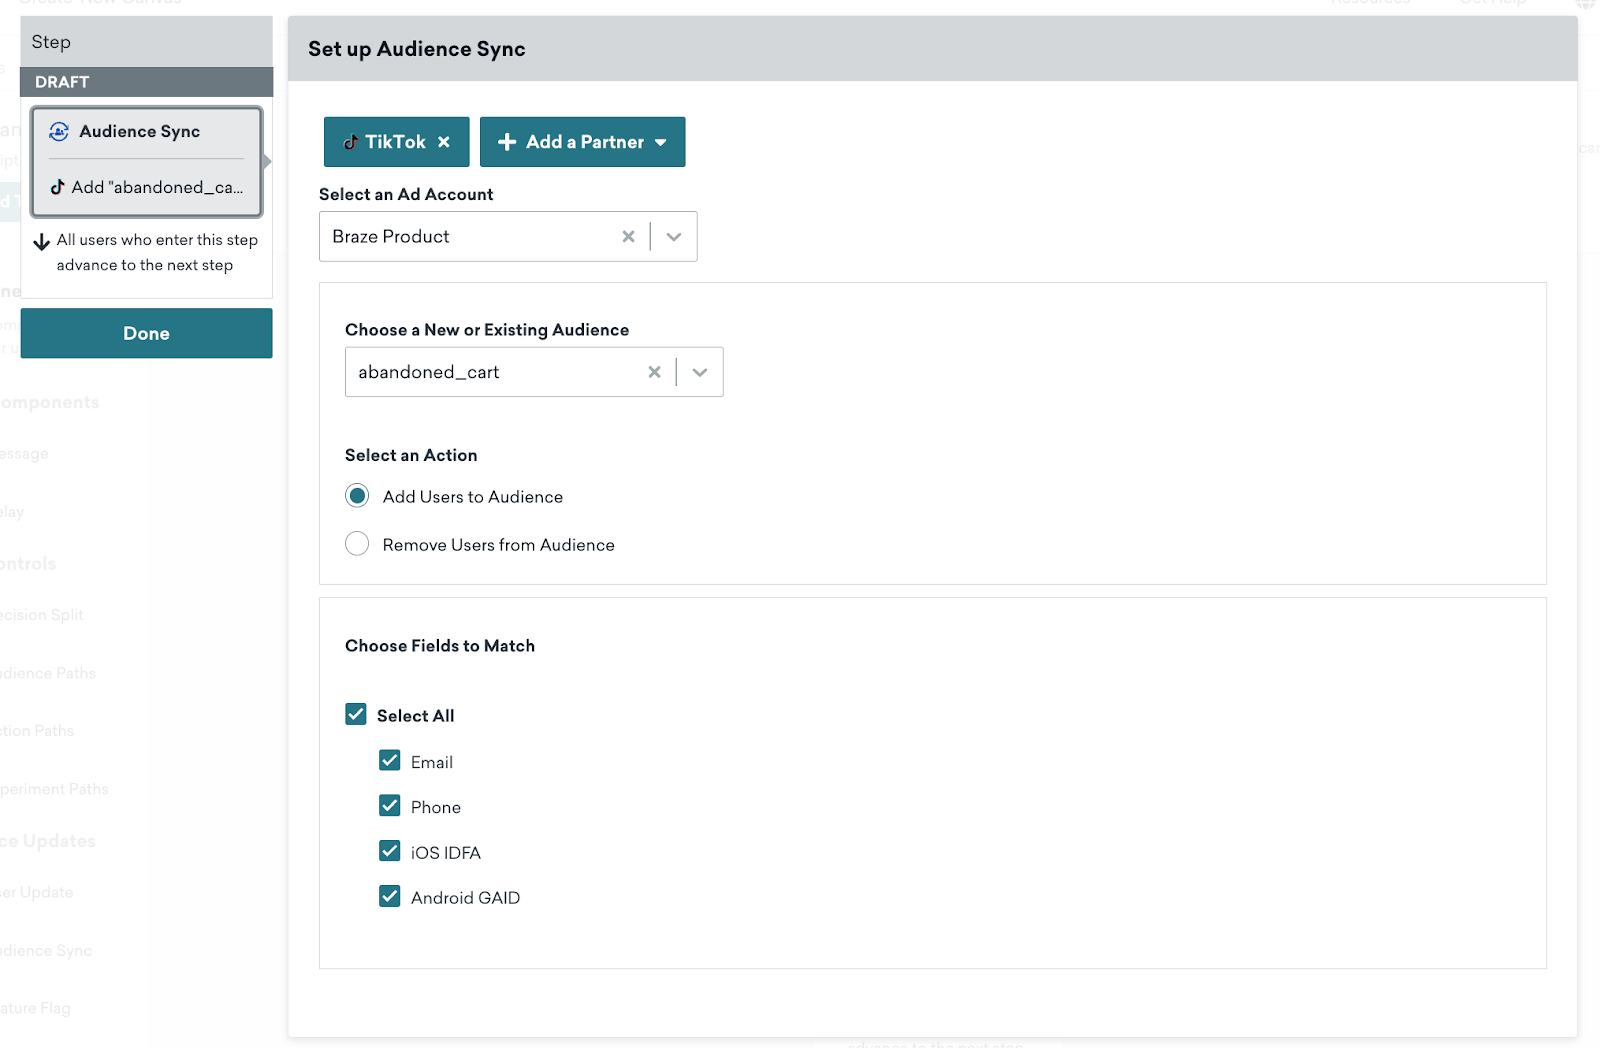Screen dimensions: 1600x1048
Task: Disable the iOS IDFA checkbox
Action: tap(390, 851)
